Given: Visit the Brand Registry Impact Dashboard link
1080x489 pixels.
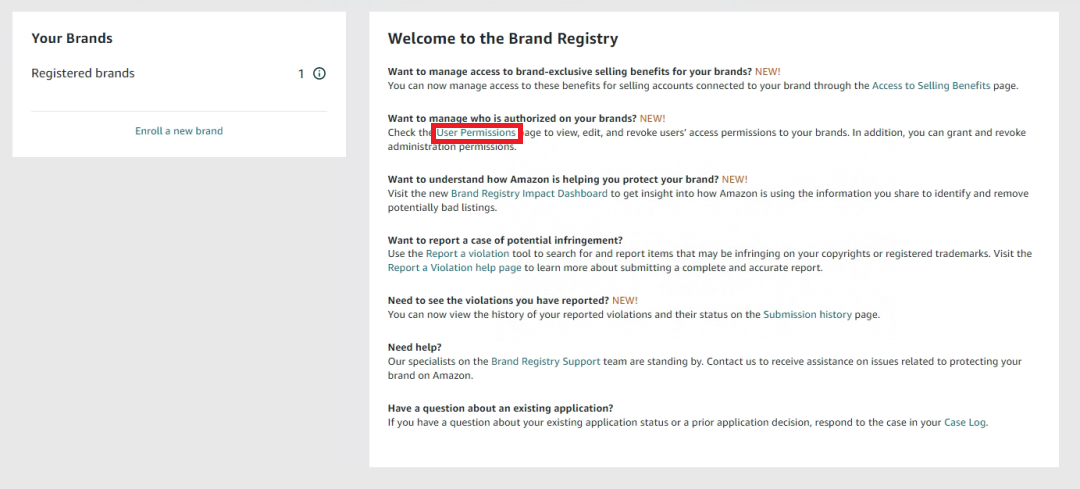Looking at the screenshot, I should click(529, 194).
